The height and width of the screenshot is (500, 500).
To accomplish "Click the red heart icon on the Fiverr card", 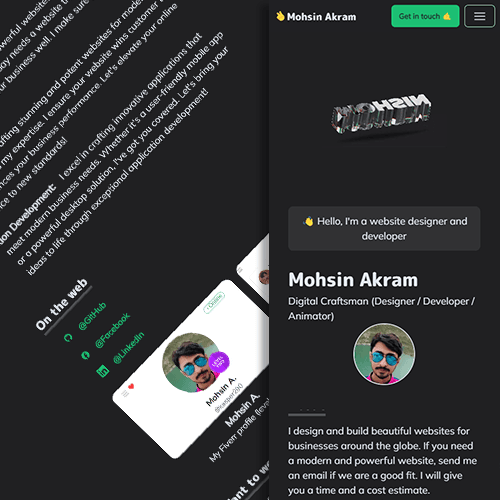I will click(131, 386).
